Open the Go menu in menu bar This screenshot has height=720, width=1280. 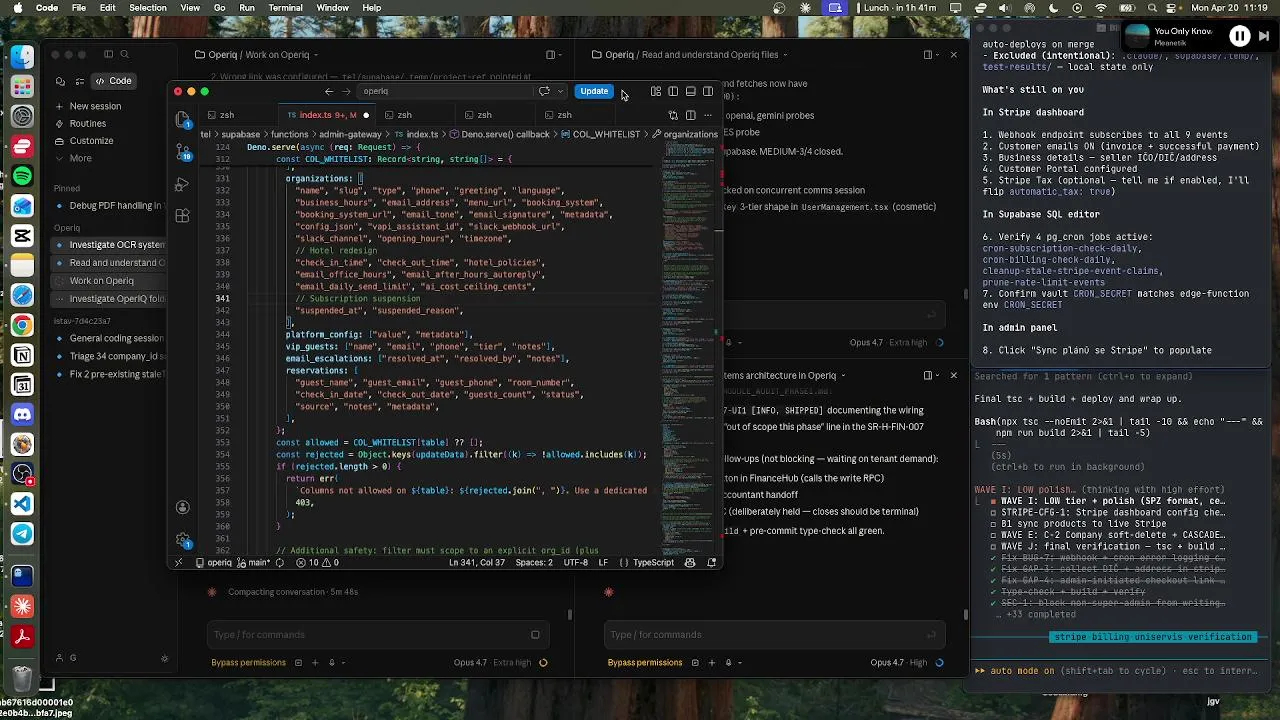pos(220,8)
